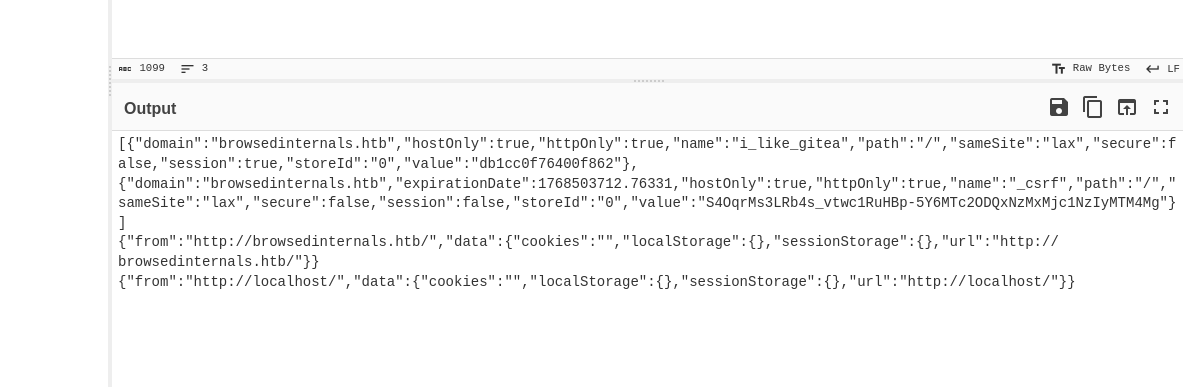Viewport: 1183px width, 387px height.
Task: Click the line count icon showing 3
Action: click(187, 69)
